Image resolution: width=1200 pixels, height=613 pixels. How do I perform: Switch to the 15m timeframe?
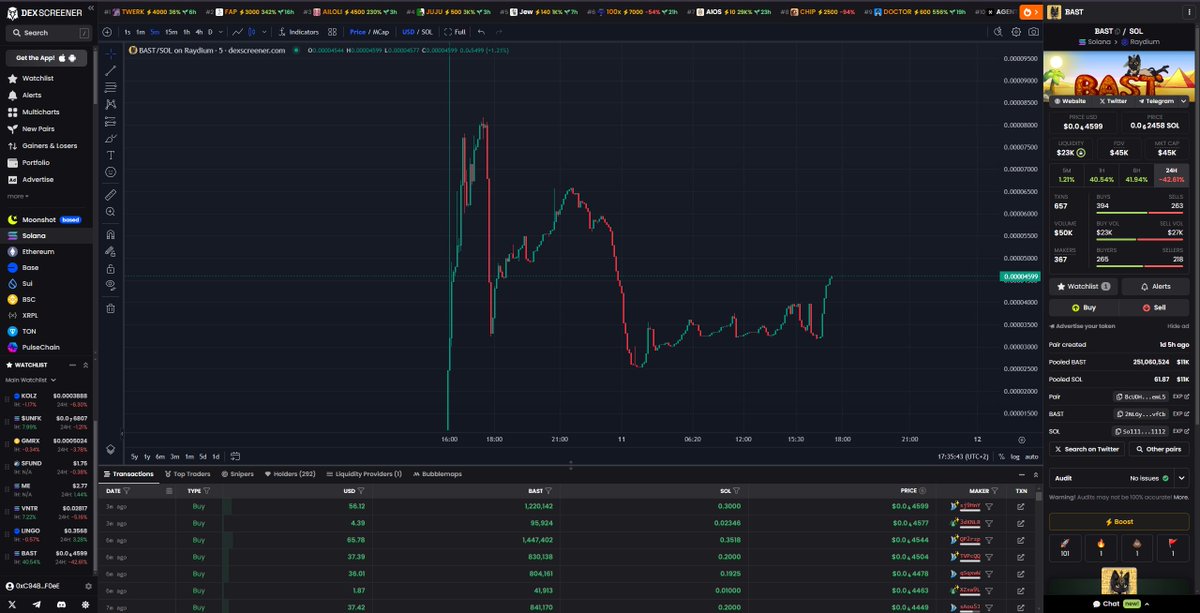[171, 32]
